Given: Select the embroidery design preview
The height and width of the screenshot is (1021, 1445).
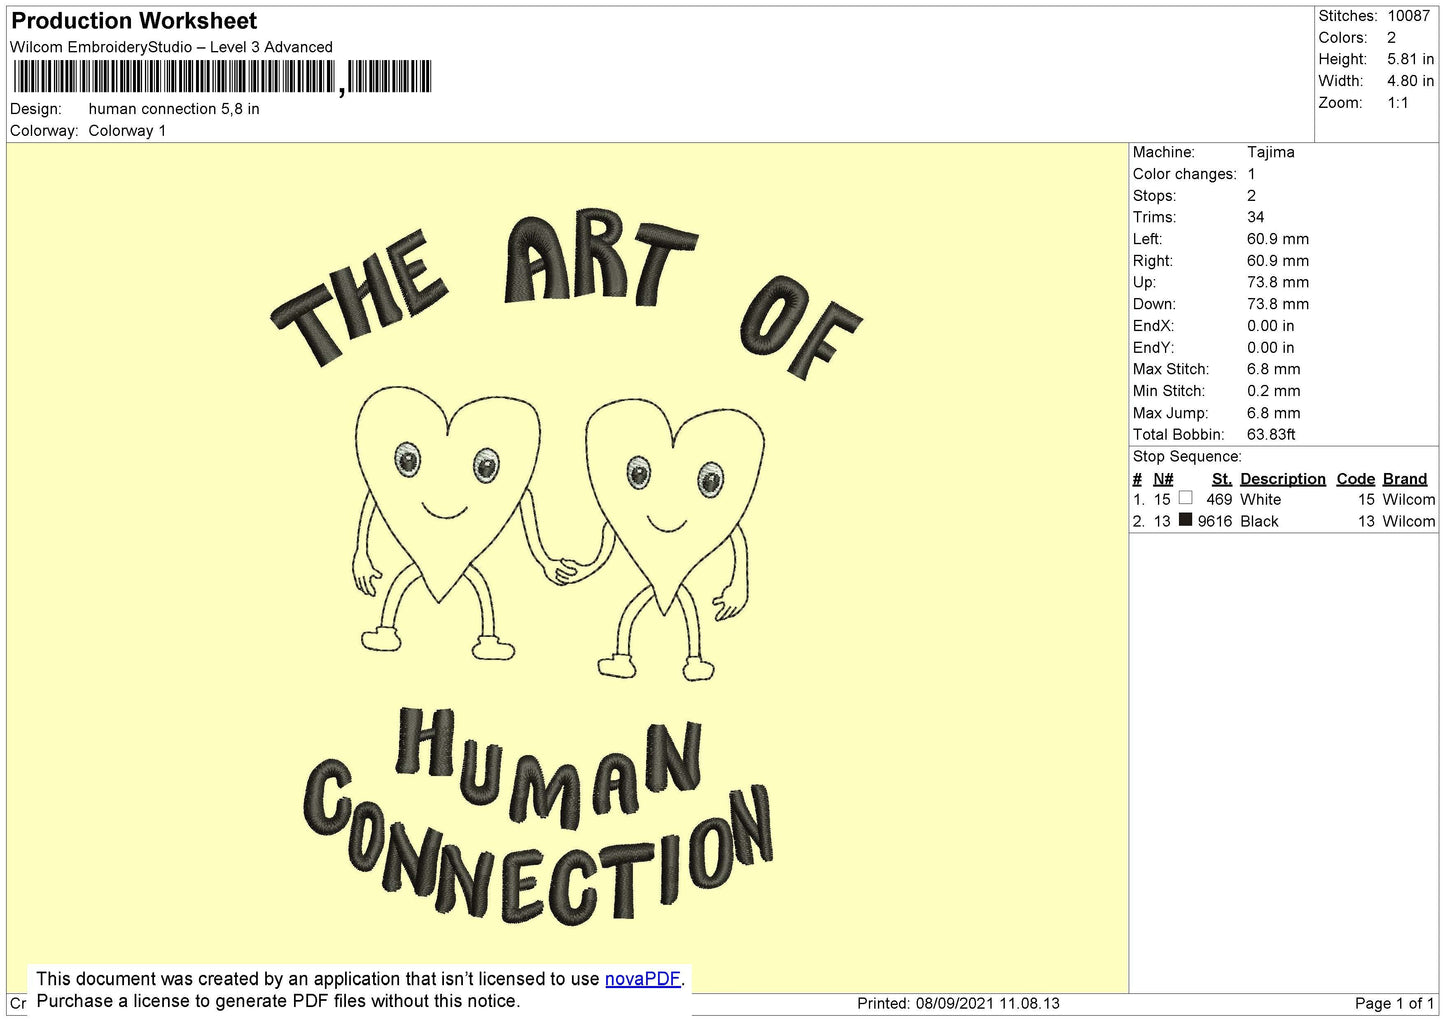Looking at the screenshot, I should (567, 567).
